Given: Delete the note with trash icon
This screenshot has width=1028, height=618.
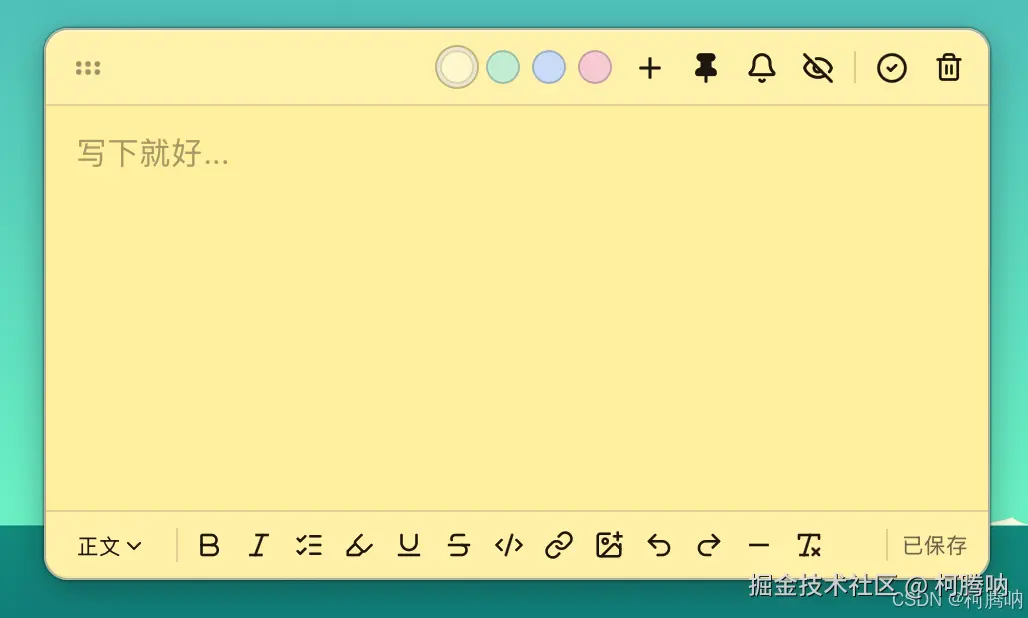Looking at the screenshot, I should tap(949, 68).
